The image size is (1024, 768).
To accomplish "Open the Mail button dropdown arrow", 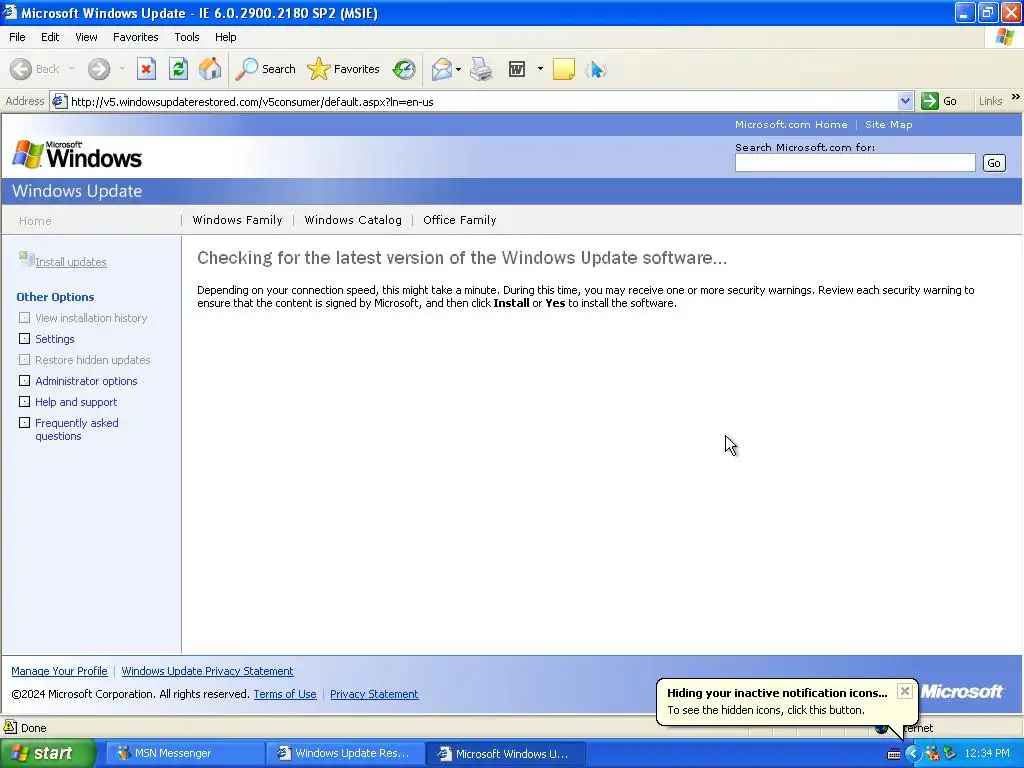I will pyautogui.click(x=458, y=69).
